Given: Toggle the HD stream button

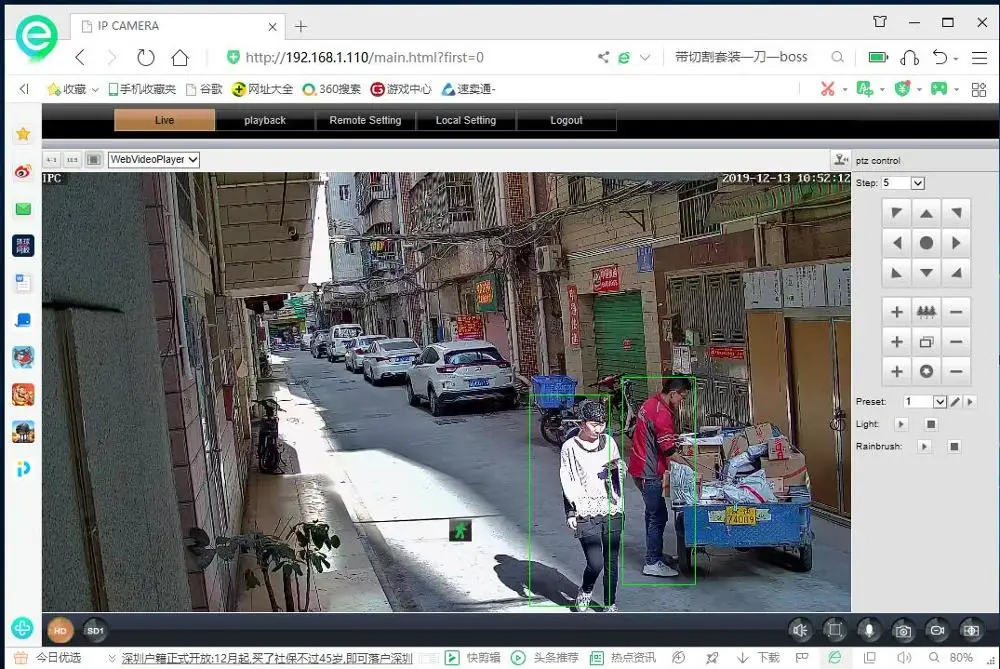Looking at the screenshot, I should (60, 631).
